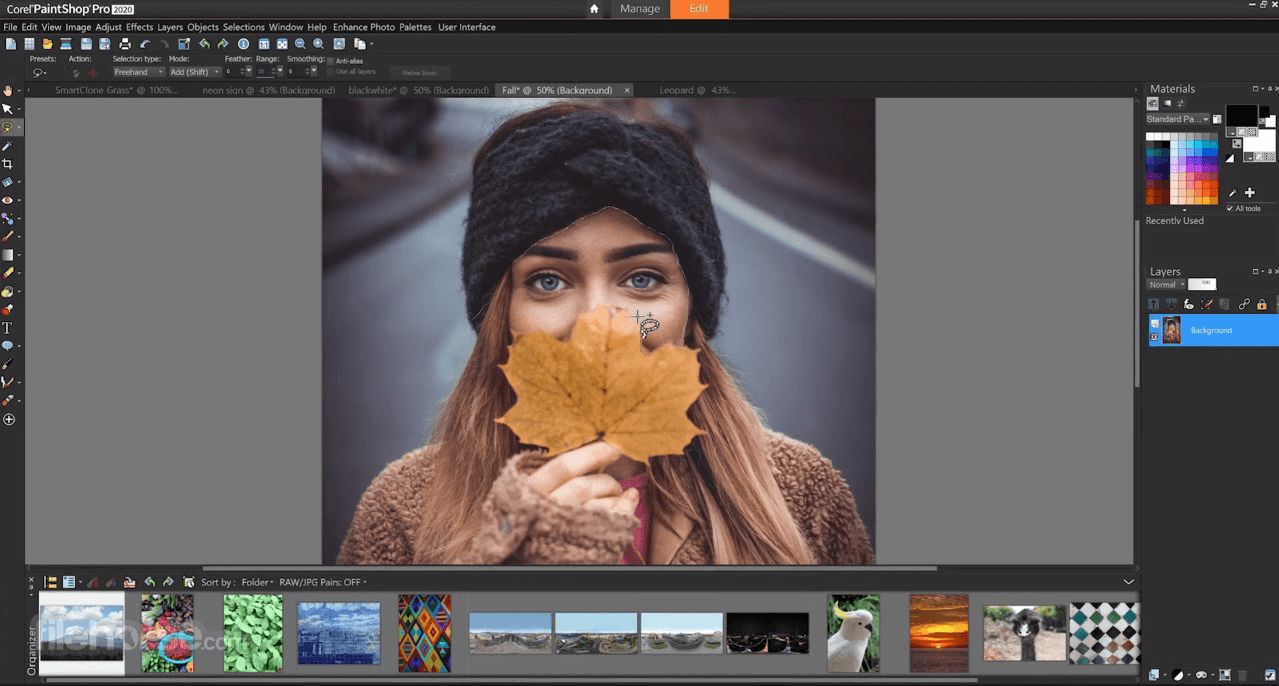
Task: Click the Undo icon in the toolbar
Action: pos(144,43)
